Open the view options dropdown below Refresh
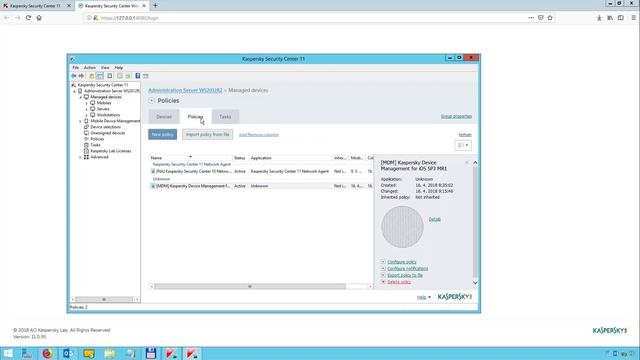Image resolution: width=640 pixels, height=360 pixels. [463, 145]
